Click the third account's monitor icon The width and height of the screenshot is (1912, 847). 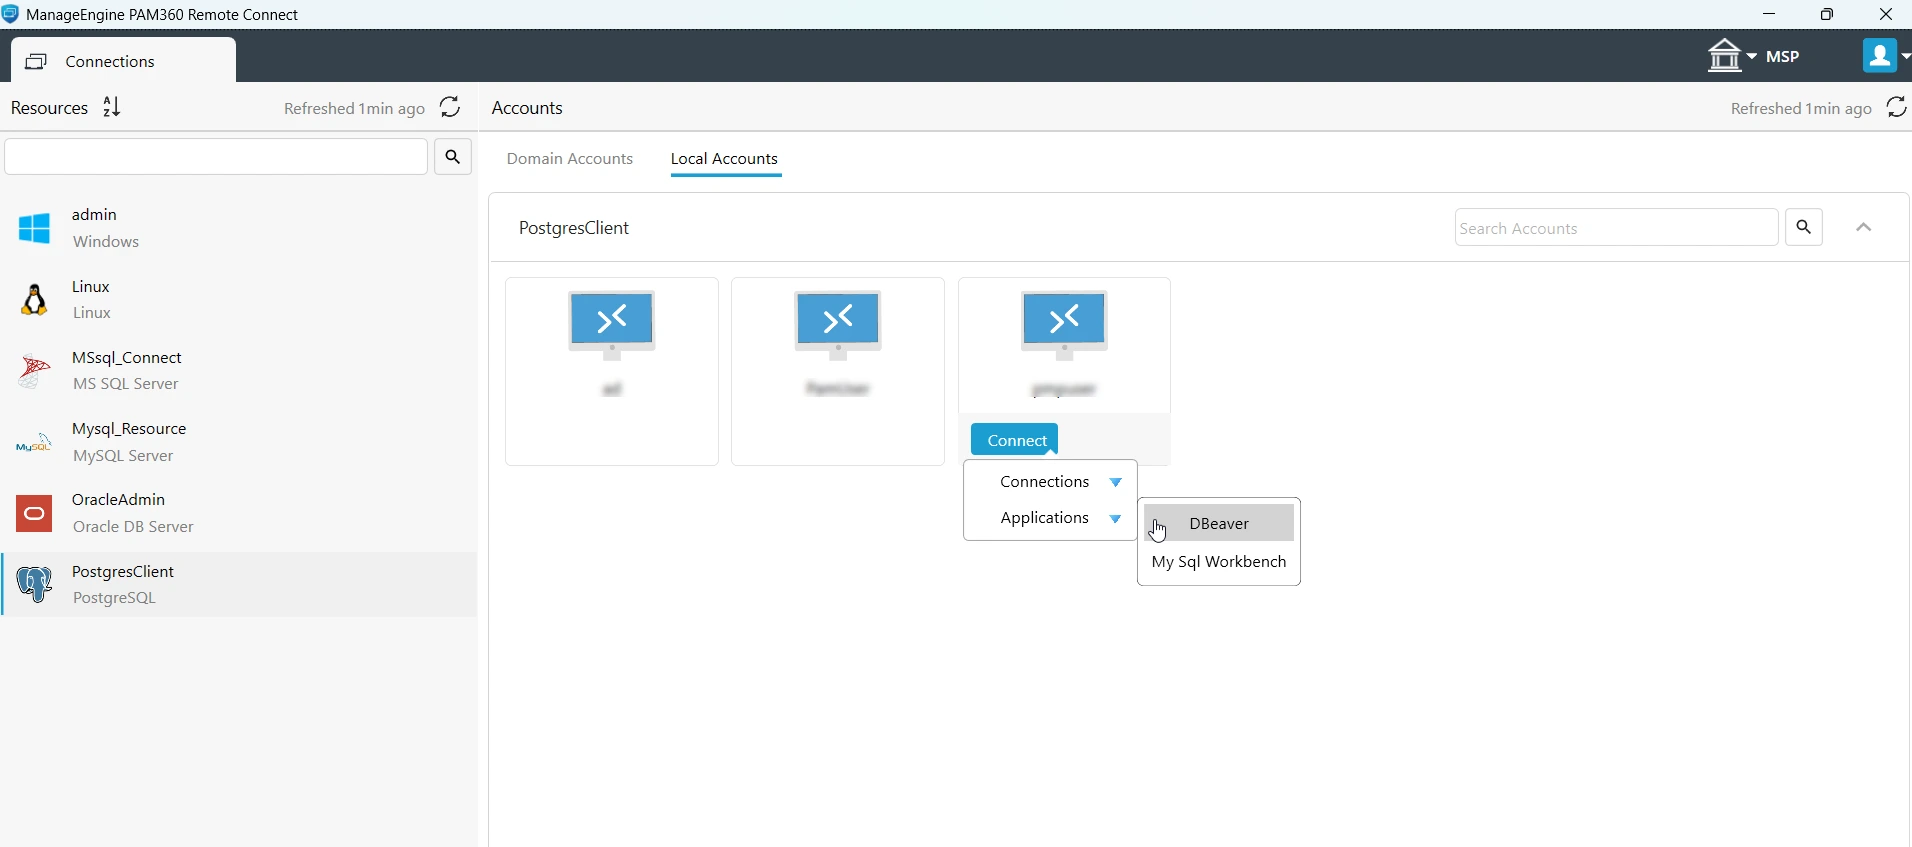point(1064,325)
